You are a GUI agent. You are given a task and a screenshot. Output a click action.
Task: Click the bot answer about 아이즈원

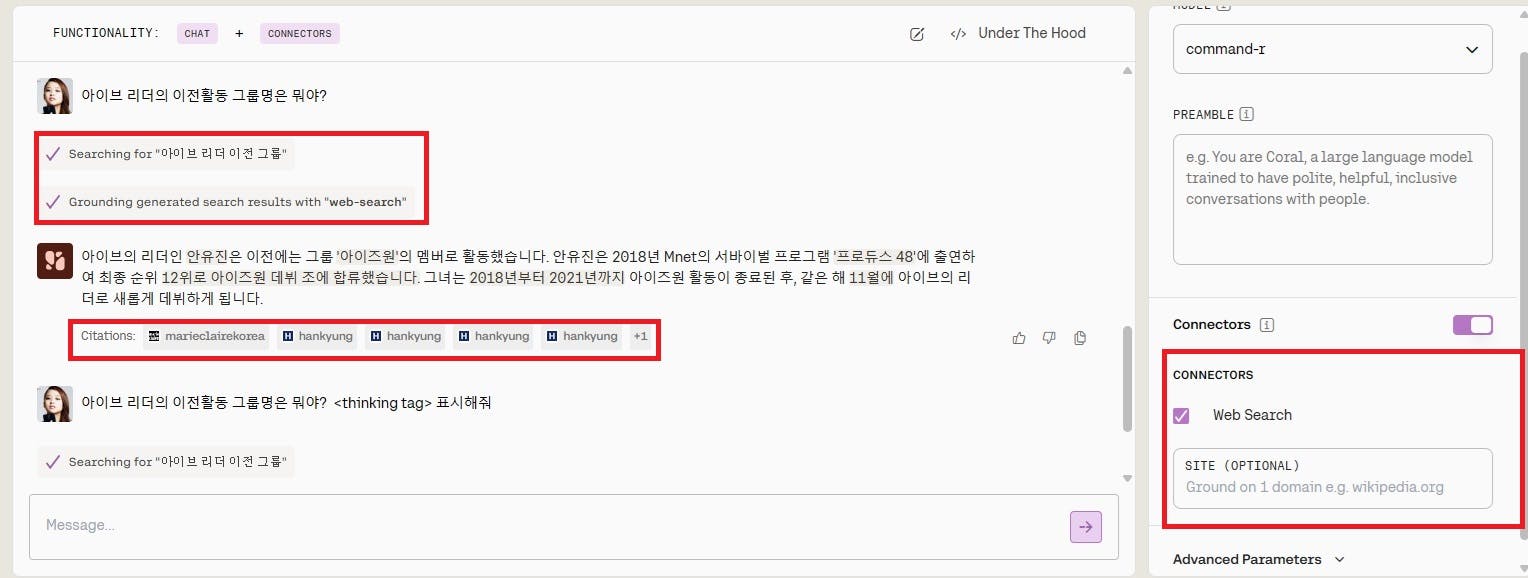point(528,277)
